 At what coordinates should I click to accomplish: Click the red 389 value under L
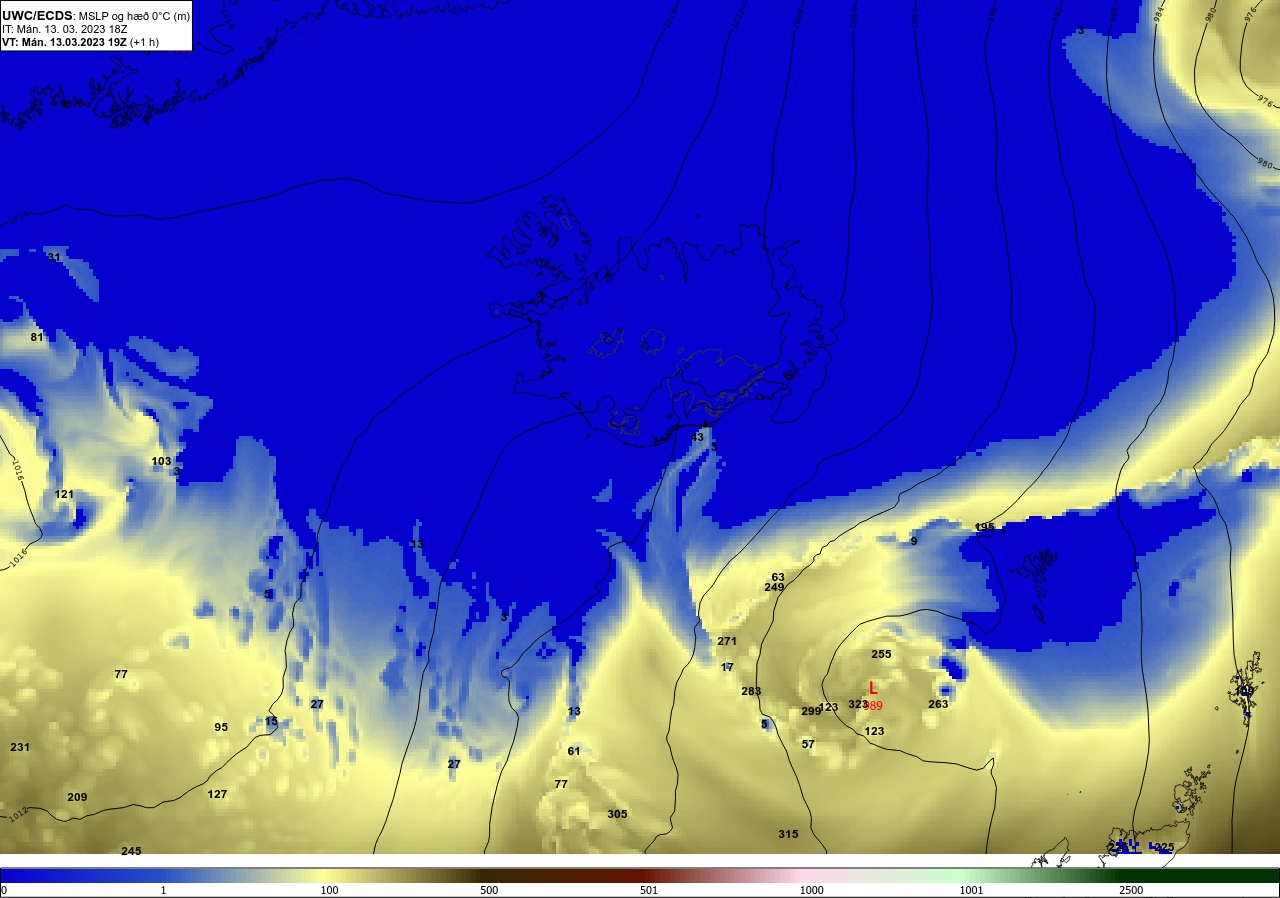[x=874, y=706]
